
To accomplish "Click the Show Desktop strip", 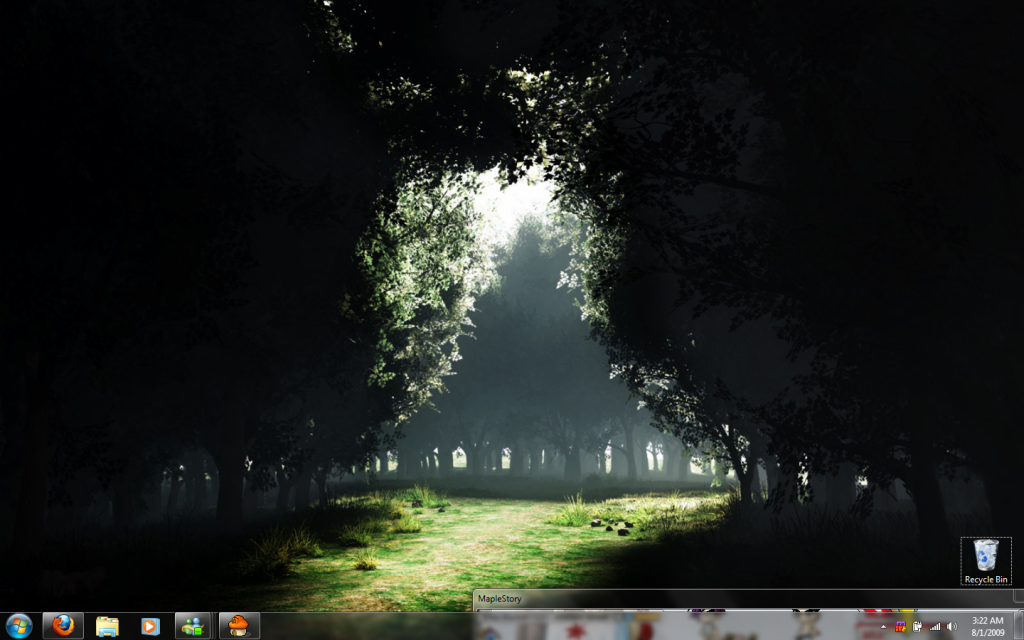I will [1019, 626].
